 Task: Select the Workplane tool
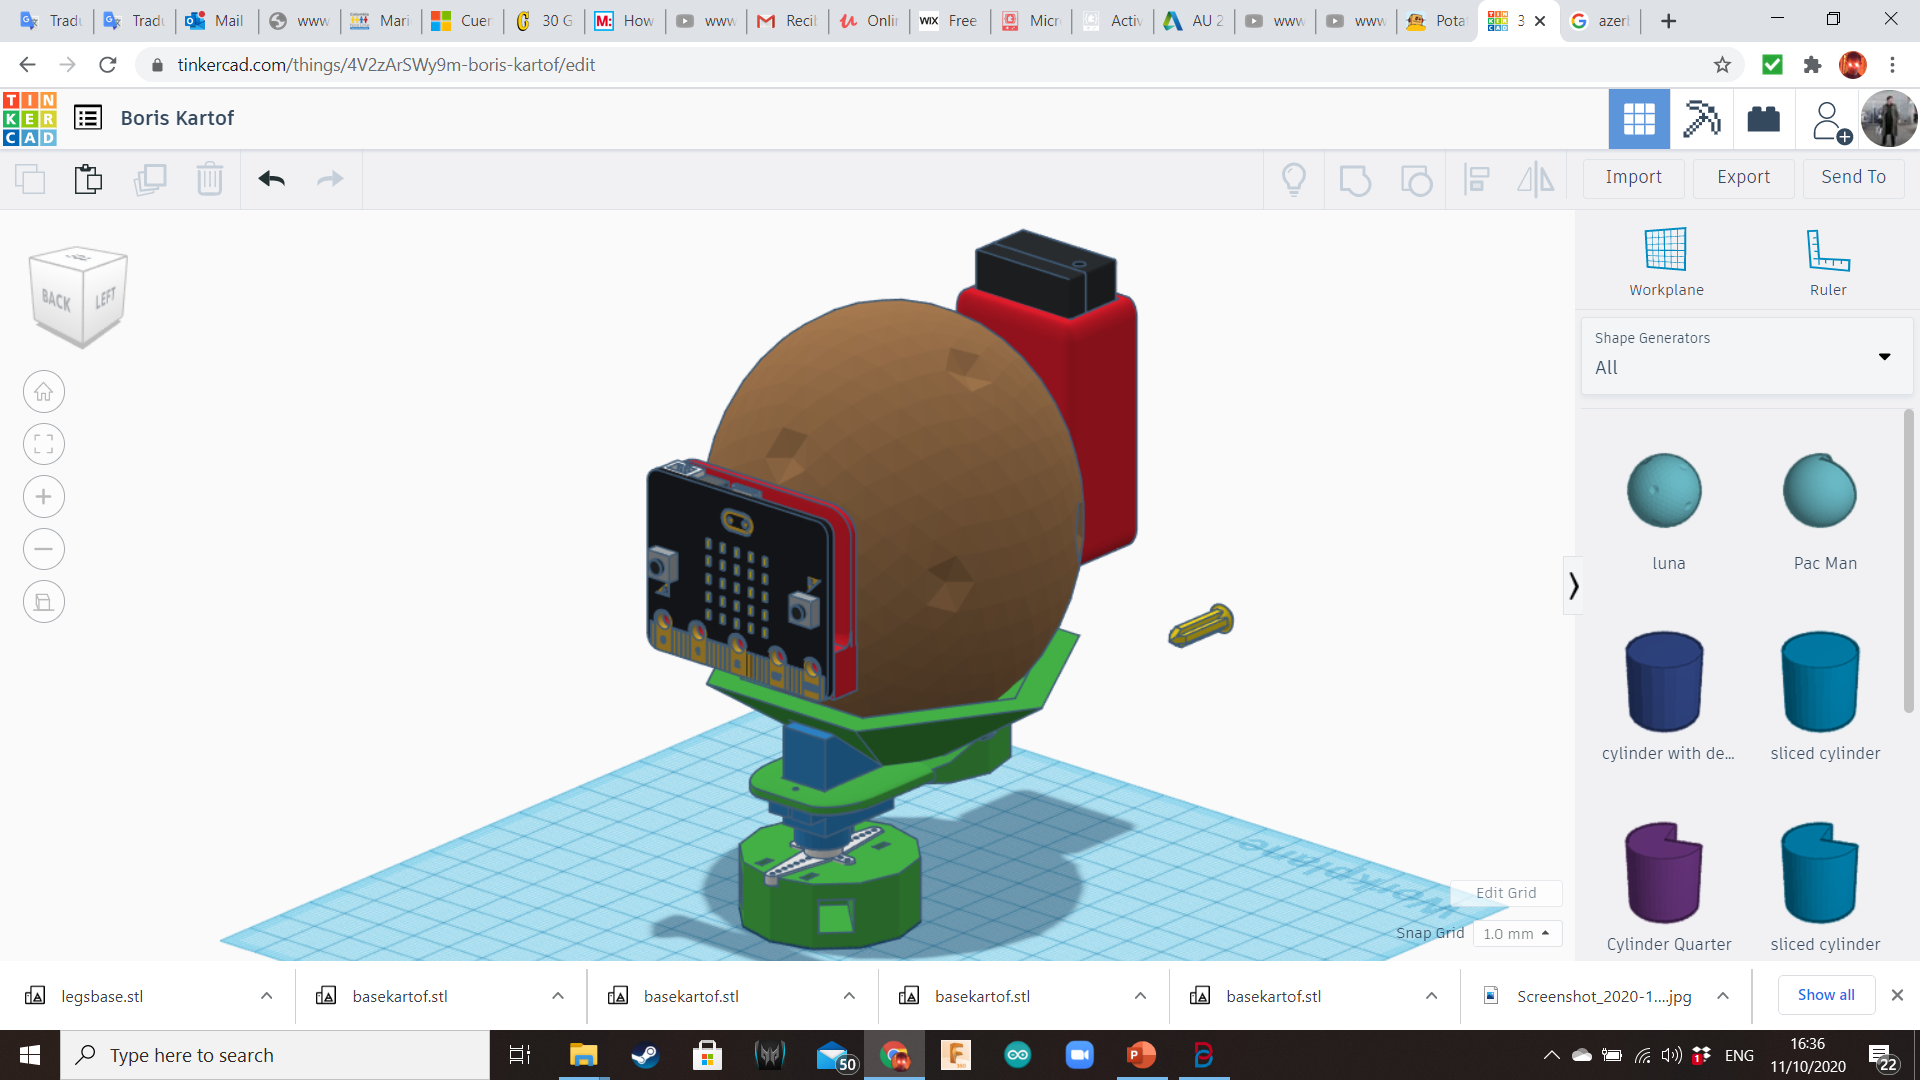tap(1665, 262)
